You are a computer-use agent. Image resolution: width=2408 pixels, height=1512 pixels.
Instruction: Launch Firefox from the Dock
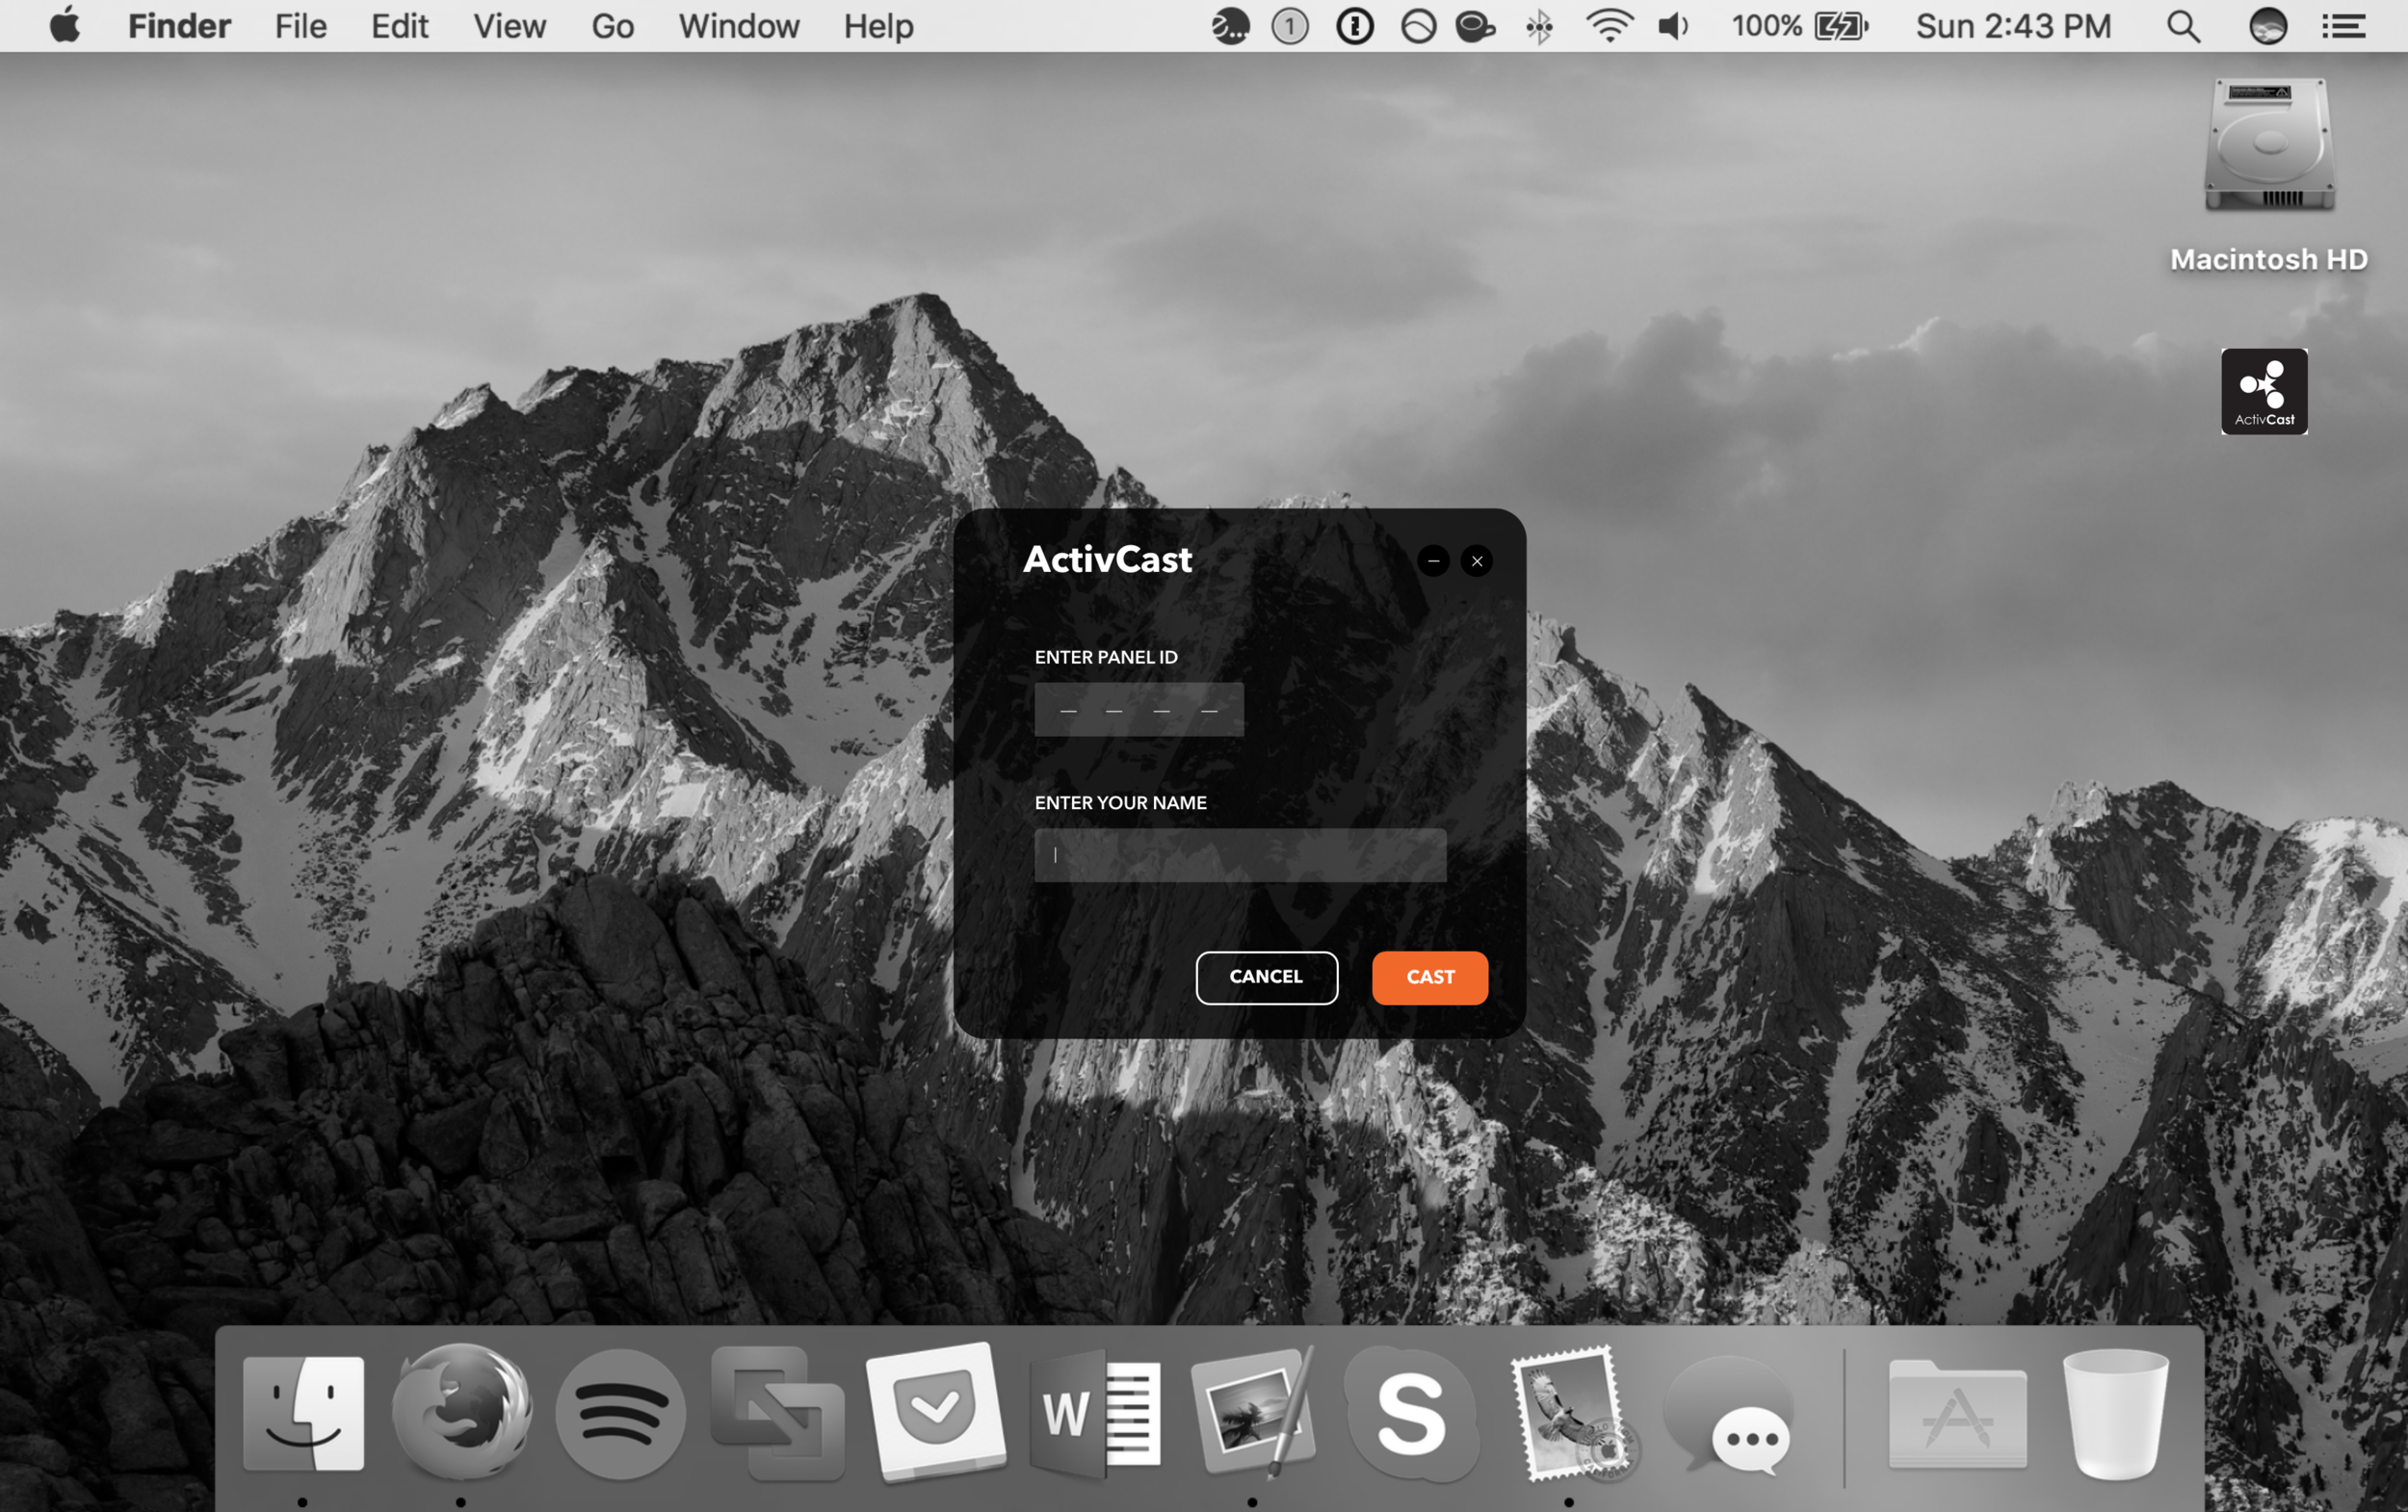point(461,1412)
